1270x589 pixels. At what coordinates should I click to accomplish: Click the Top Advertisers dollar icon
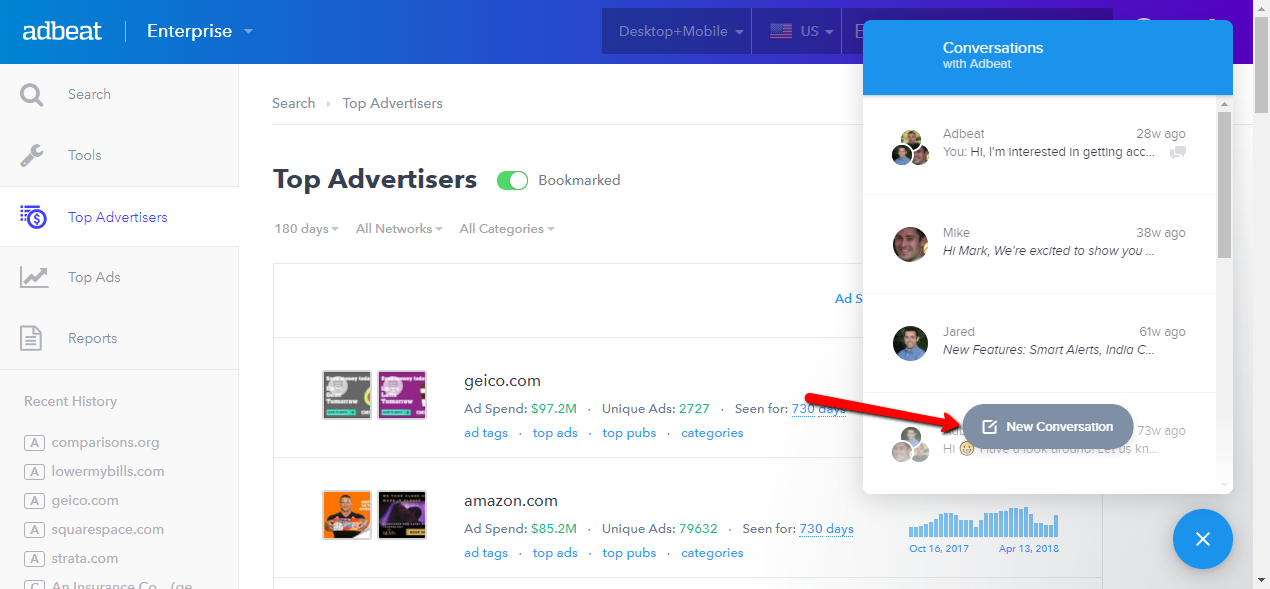[x=33, y=217]
